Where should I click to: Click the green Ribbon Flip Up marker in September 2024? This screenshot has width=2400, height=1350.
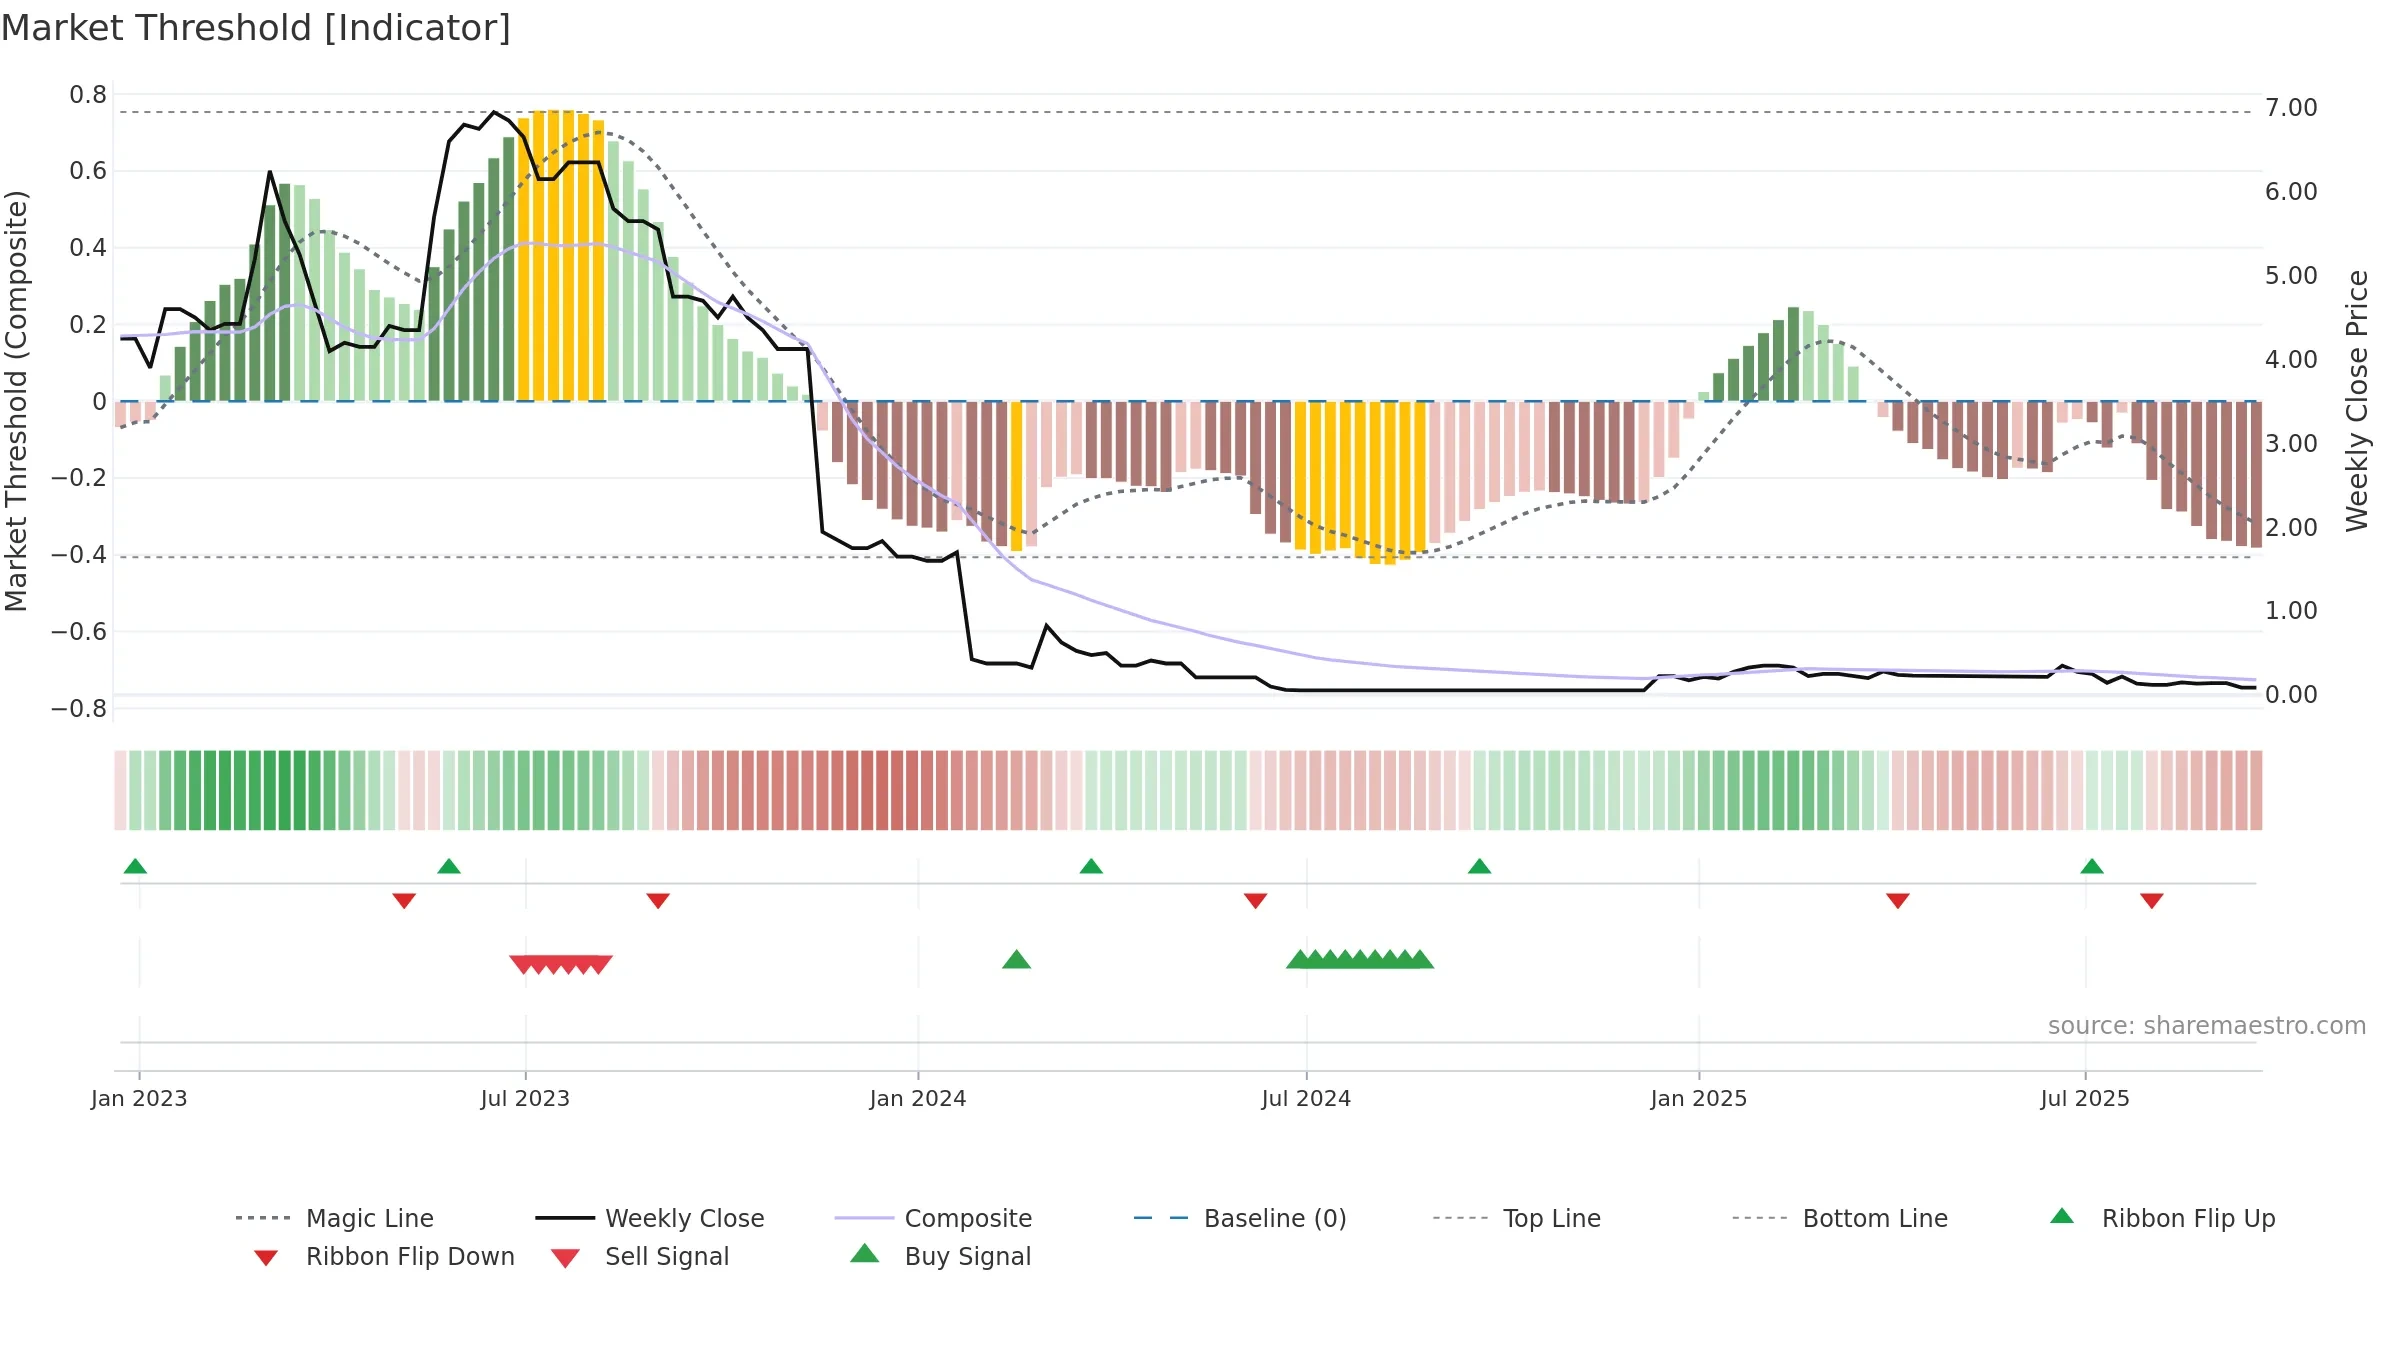click(x=1479, y=866)
